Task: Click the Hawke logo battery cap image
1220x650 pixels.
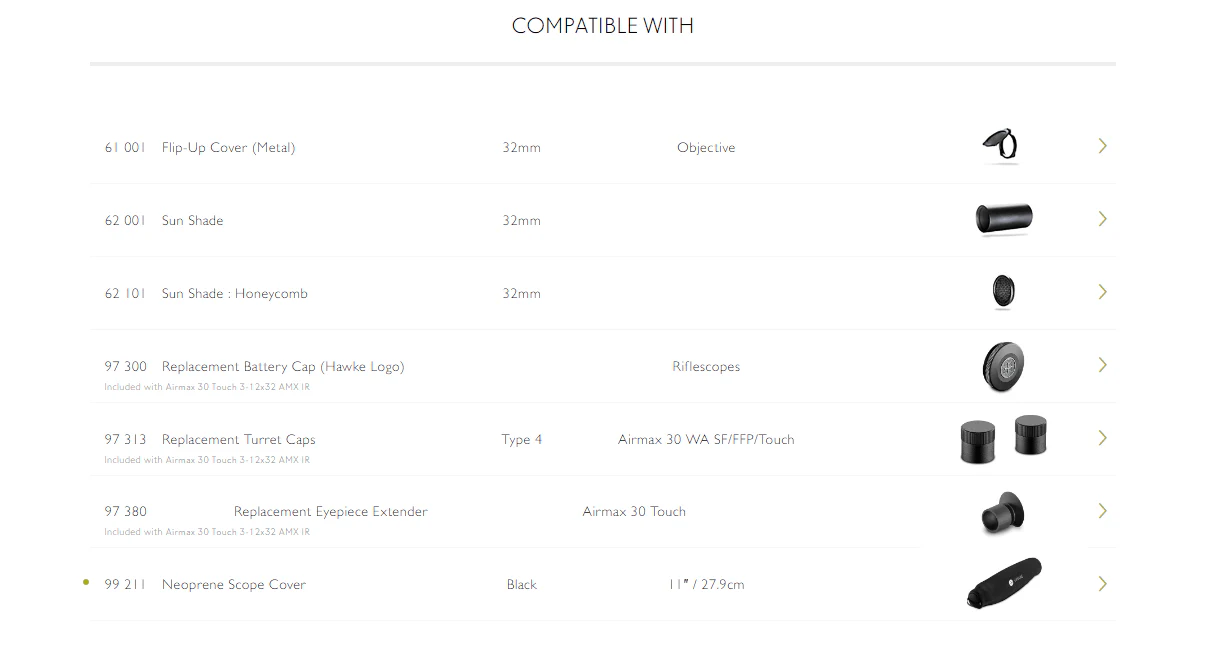Action: tap(1003, 366)
